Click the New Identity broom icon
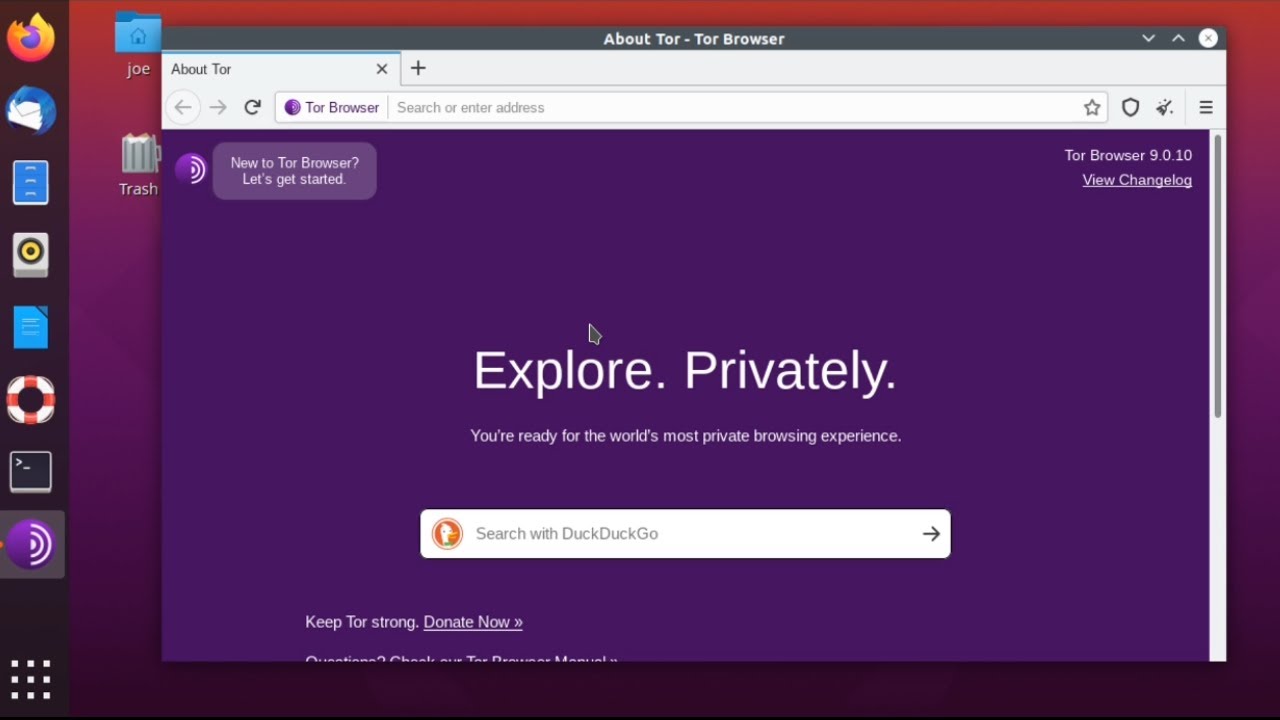Image resolution: width=1280 pixels, height=720 pixels. click(x=1165, y=107)
